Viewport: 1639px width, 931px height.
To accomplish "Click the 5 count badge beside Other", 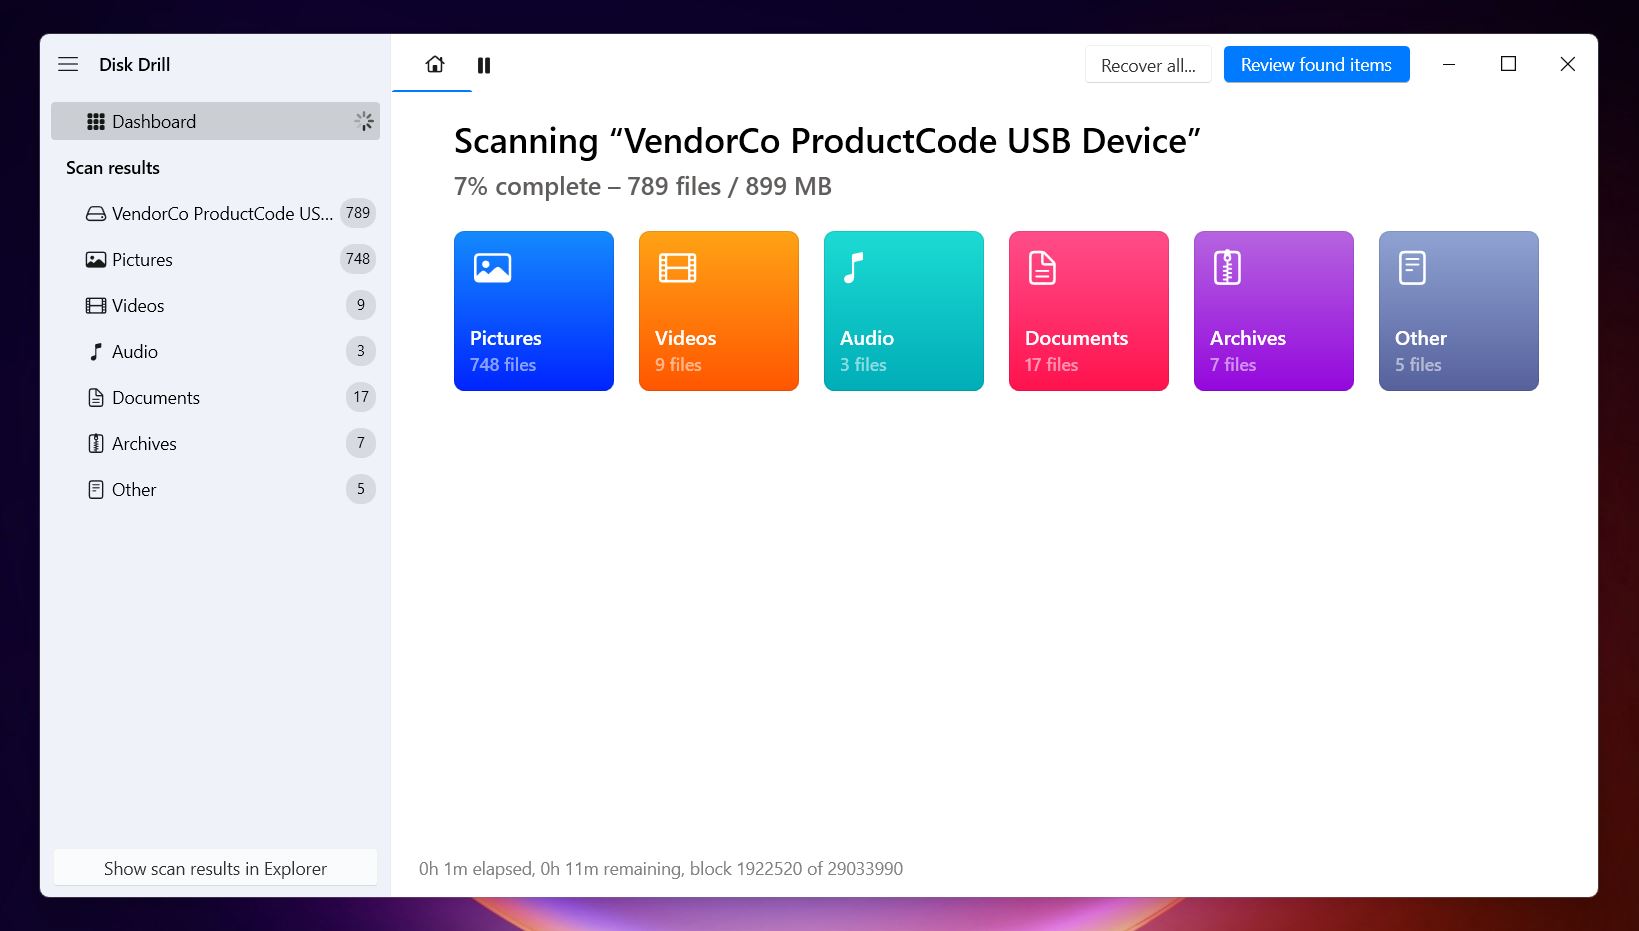I will (361, 489).
